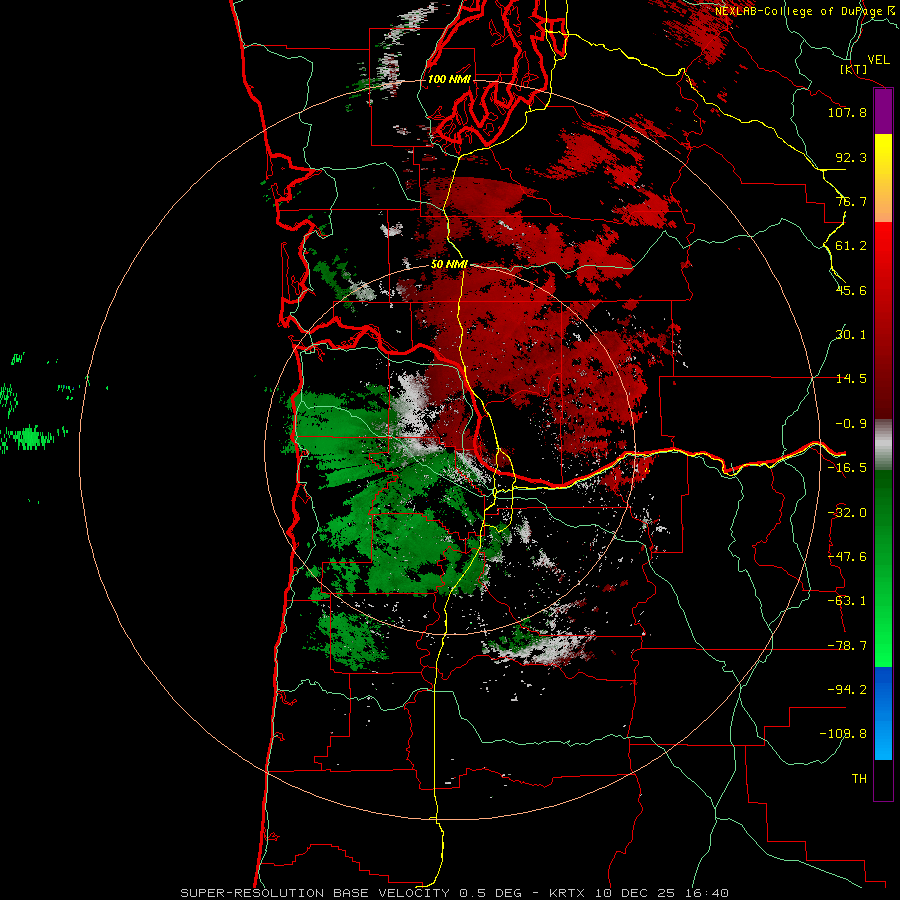Click the 14.5 velocity scale value
Image resolution: width=900 pixels, height=900 pixels.
(851, 379)
